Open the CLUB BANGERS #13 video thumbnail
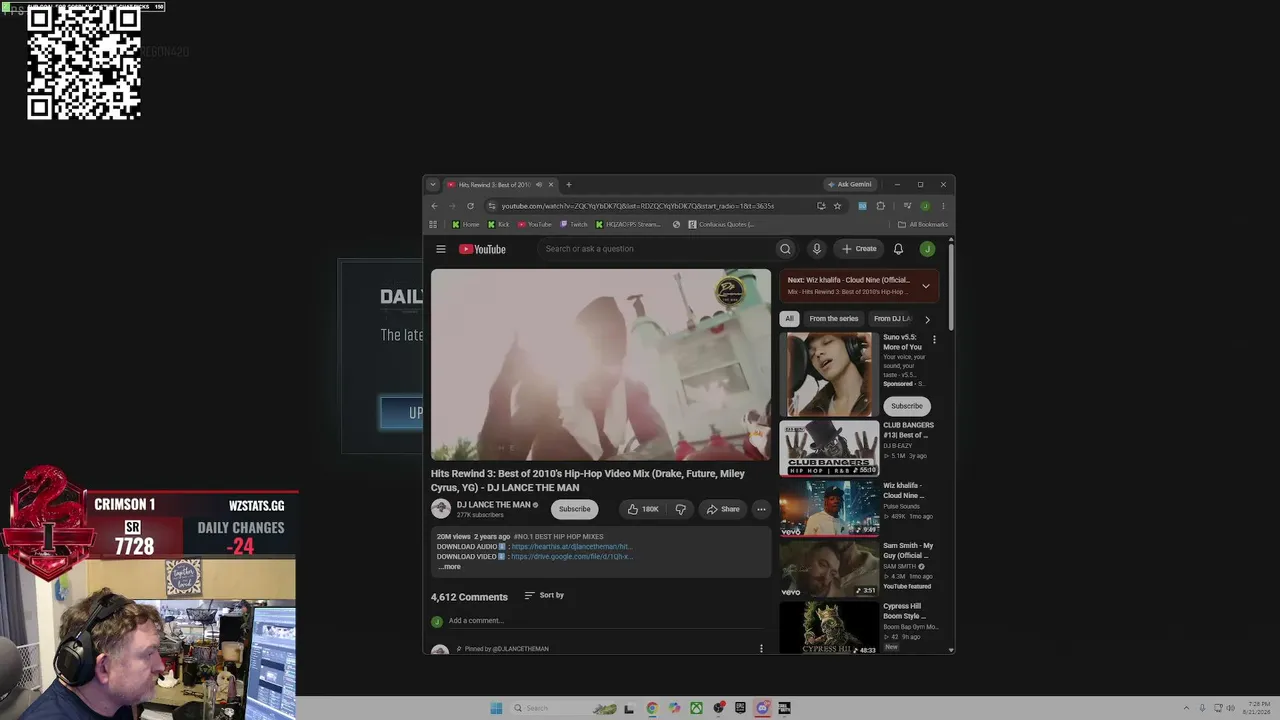The height and width of the screenshot is (720, 1280). click(x=829, y=448)
